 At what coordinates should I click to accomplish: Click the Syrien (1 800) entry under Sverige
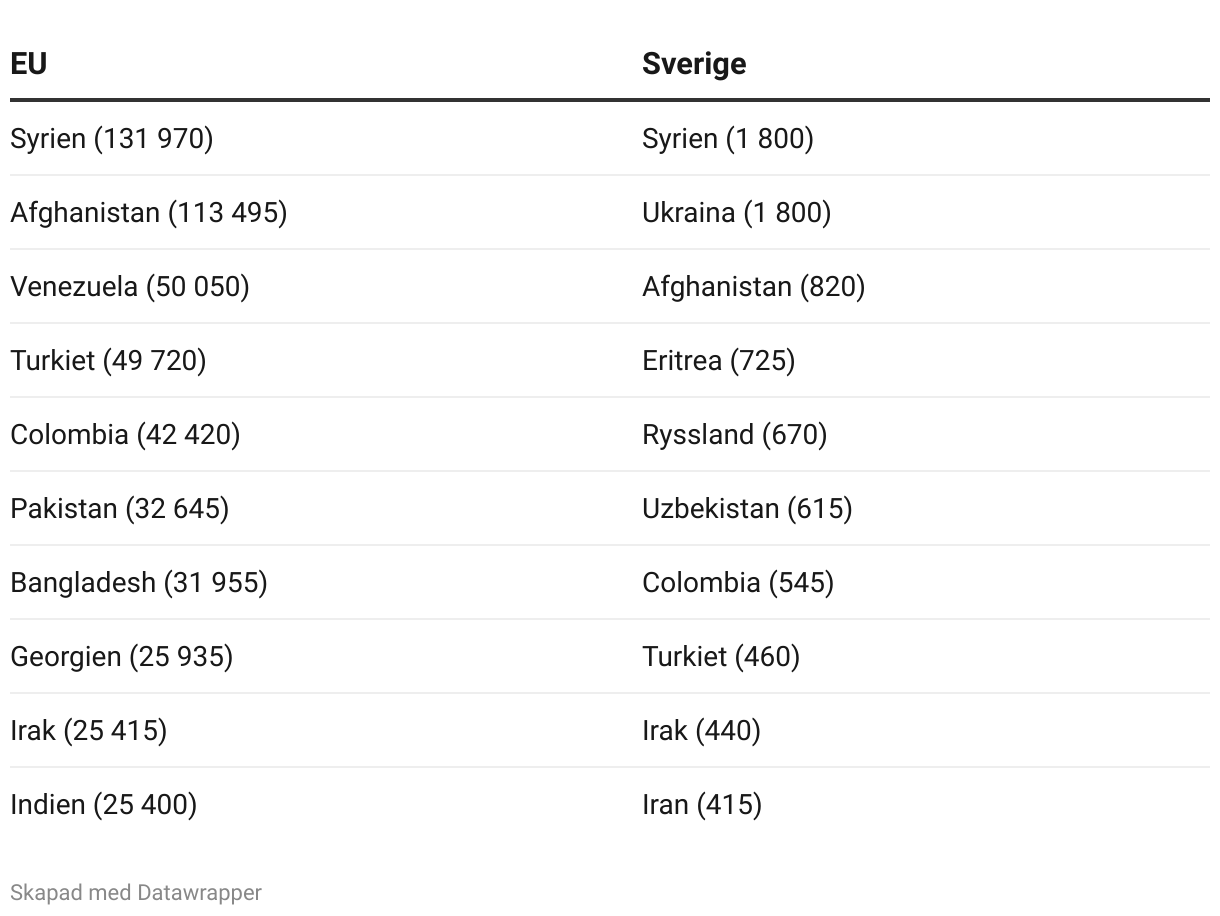pyautogui.click(x=728, y=138)
